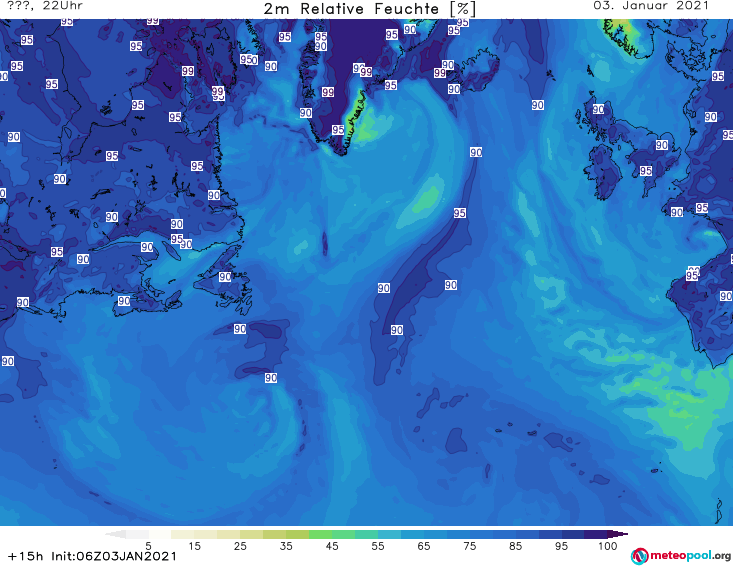
Task: Click the time label '???, 22Uhr'
Action: 45,6
